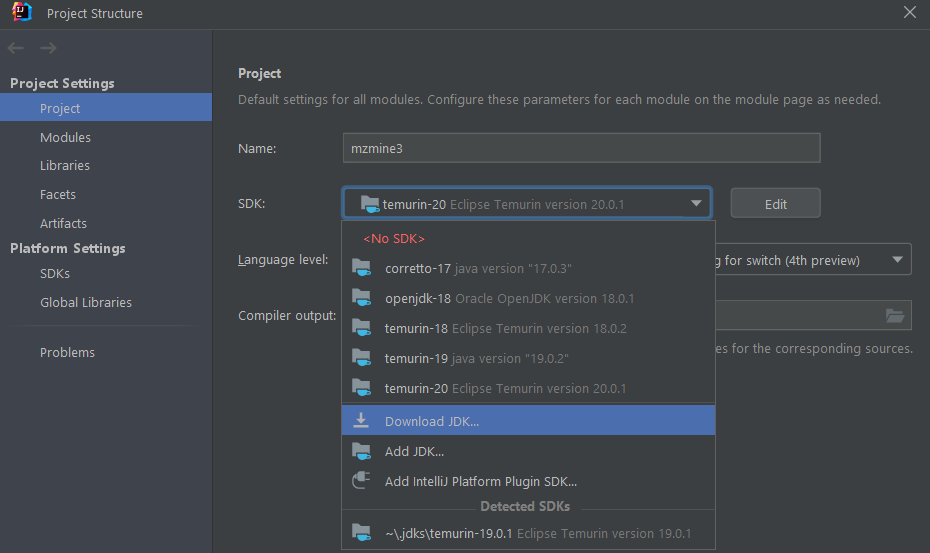Click the IntelliJ IDEA logo icon
Image resolution: width=930 pixels, height=553 pixels.
[22, 12]
